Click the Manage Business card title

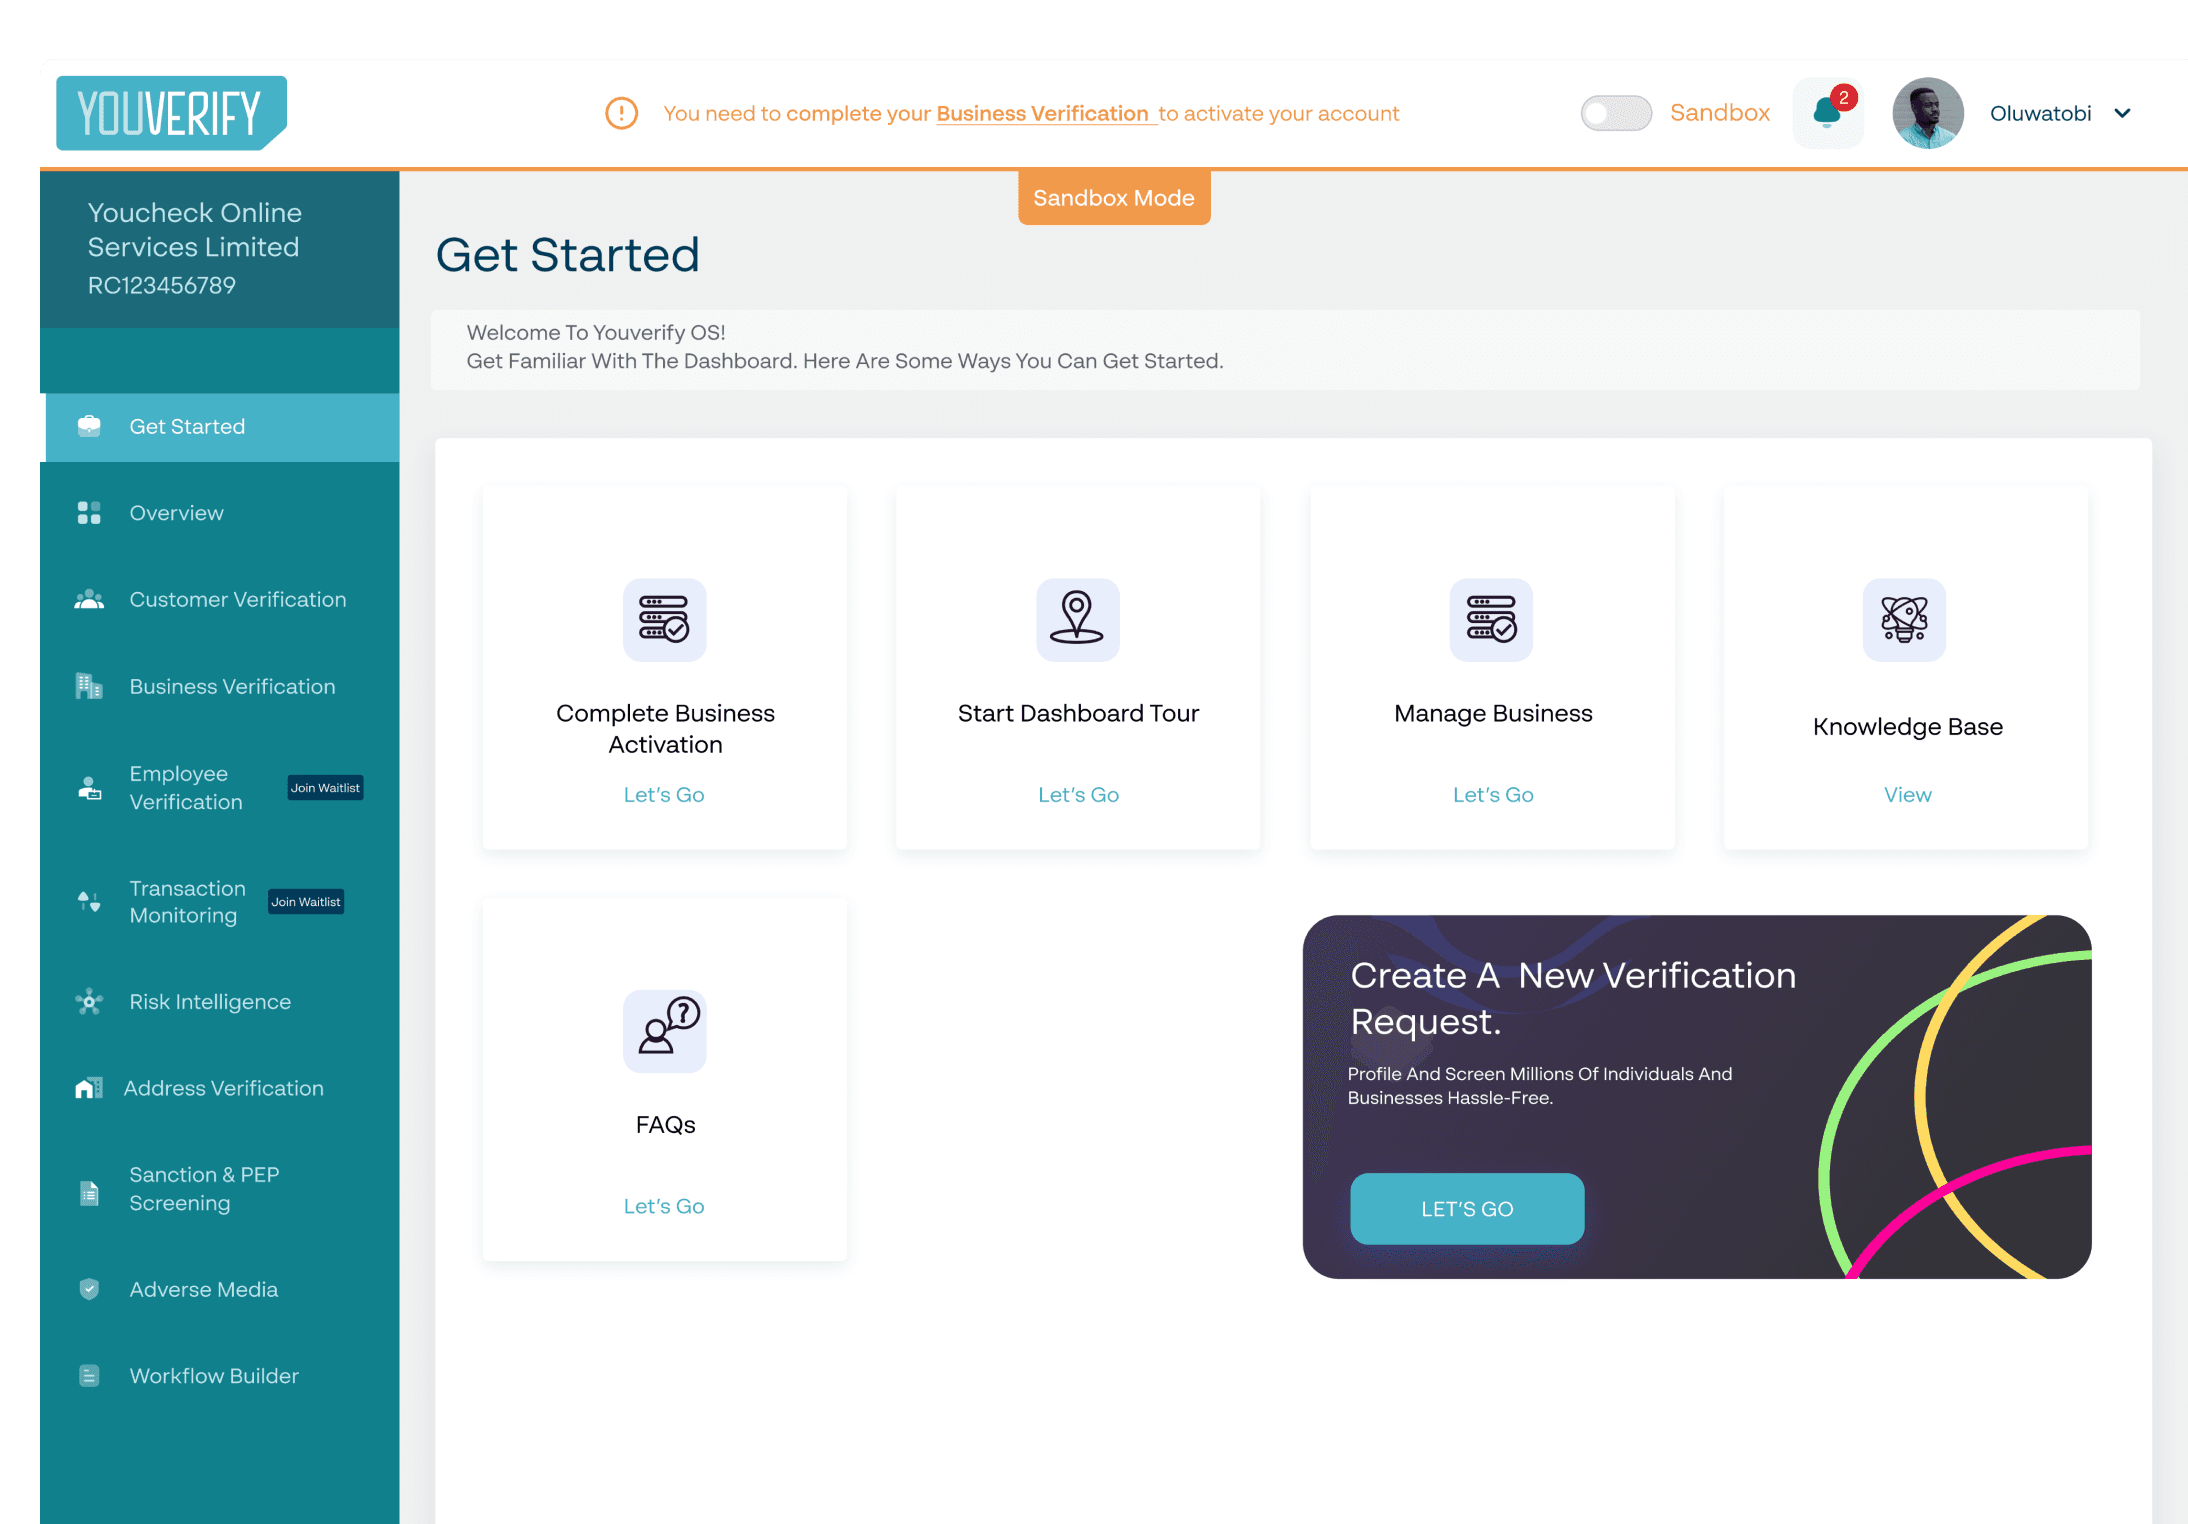coord(1493,713)
